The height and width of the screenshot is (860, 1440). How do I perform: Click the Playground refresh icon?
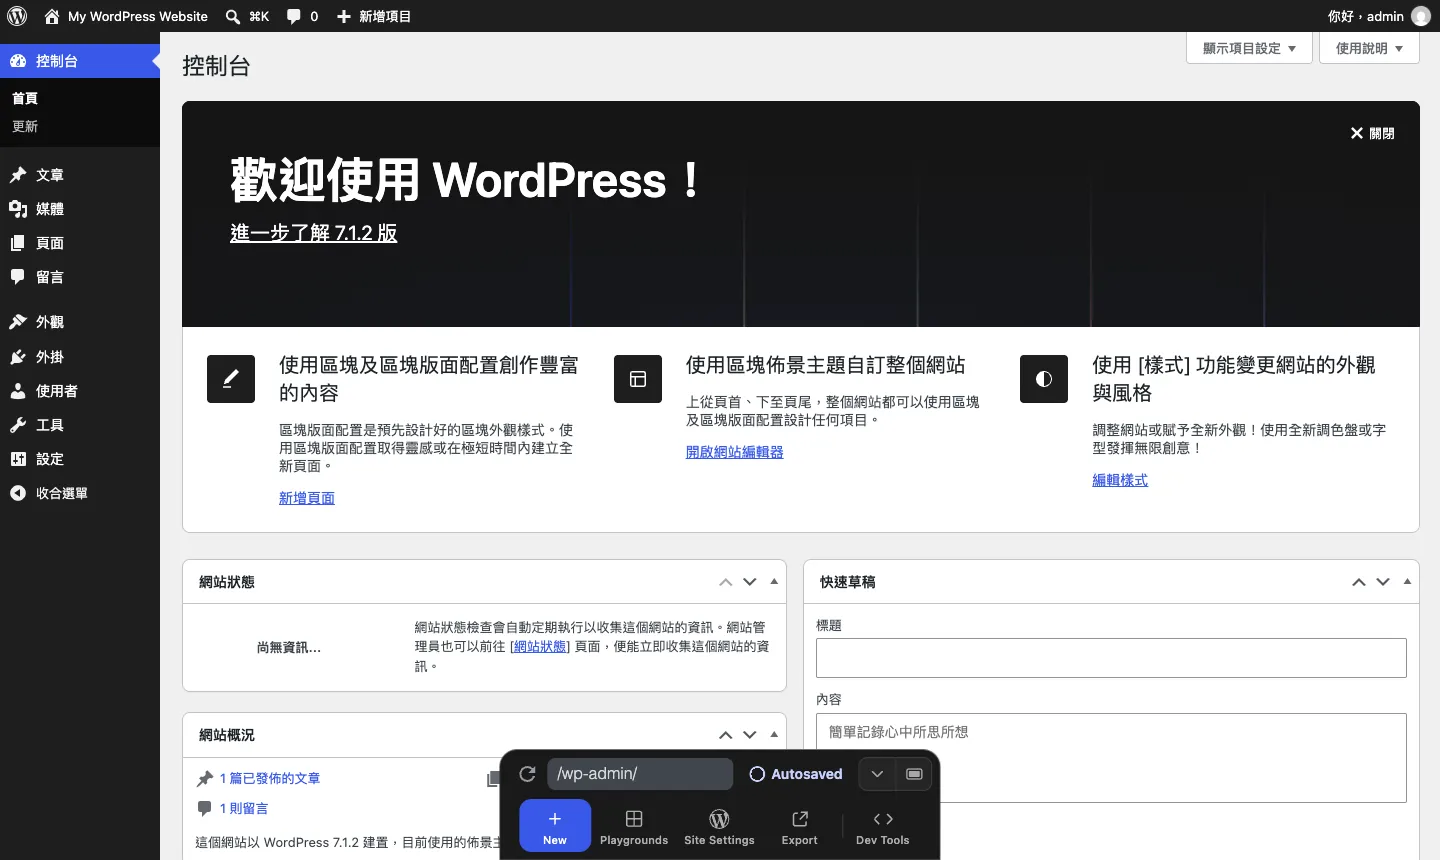(x=528, y=774)
